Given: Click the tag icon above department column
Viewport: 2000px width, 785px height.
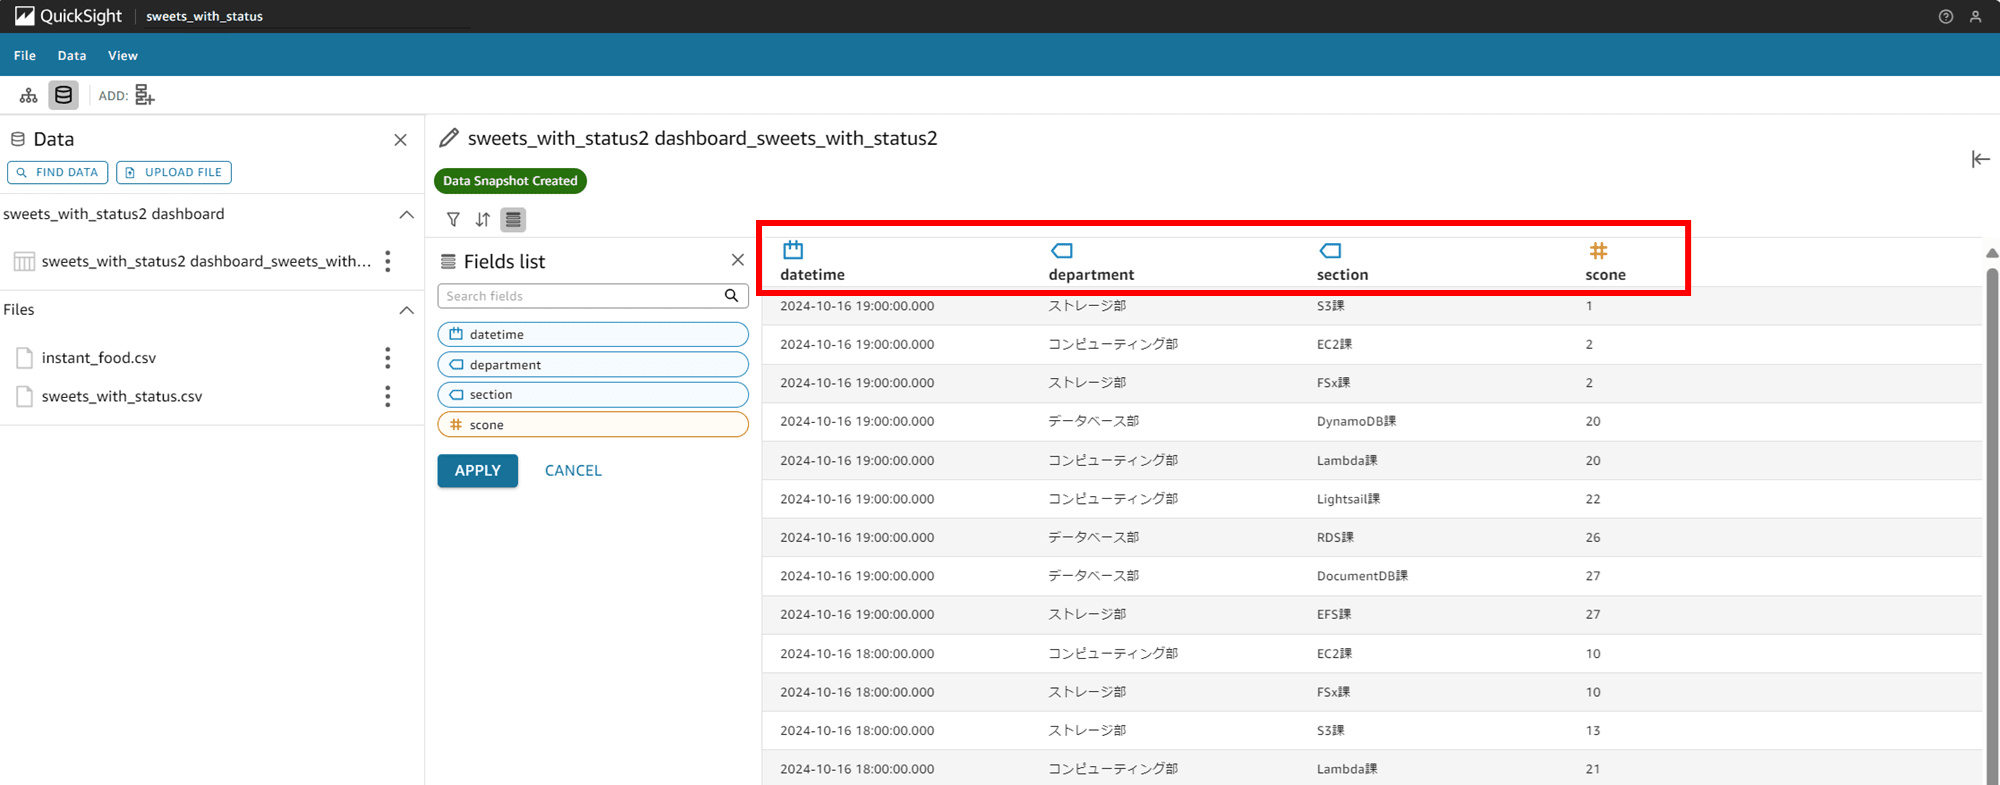Looking at the screenshot, I should tap(1062, 250).
